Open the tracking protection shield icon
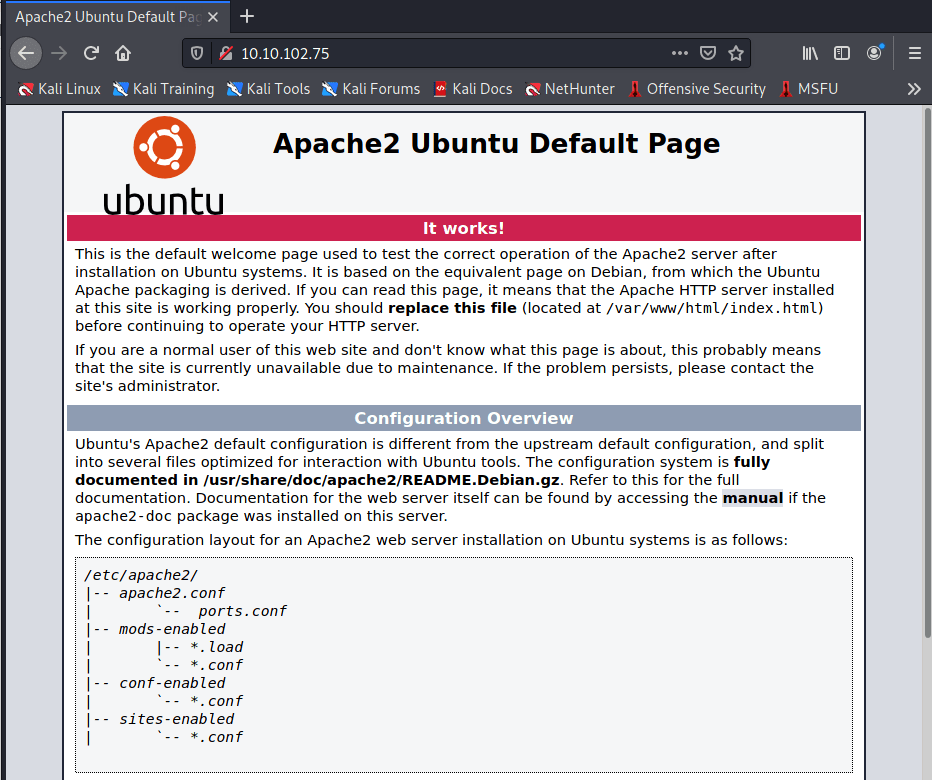The width and height of the screenshot is (932, 780). (x=198, y=53)
